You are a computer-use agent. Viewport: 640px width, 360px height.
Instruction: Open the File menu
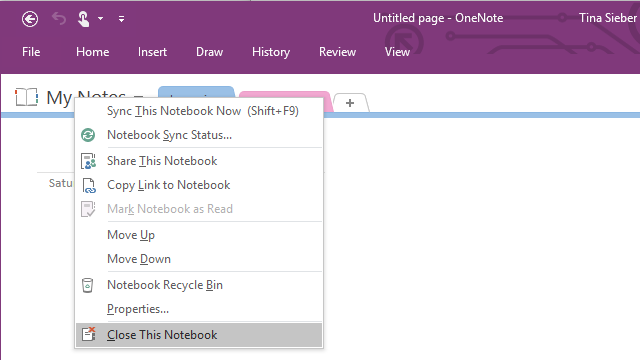pos(31,52)
